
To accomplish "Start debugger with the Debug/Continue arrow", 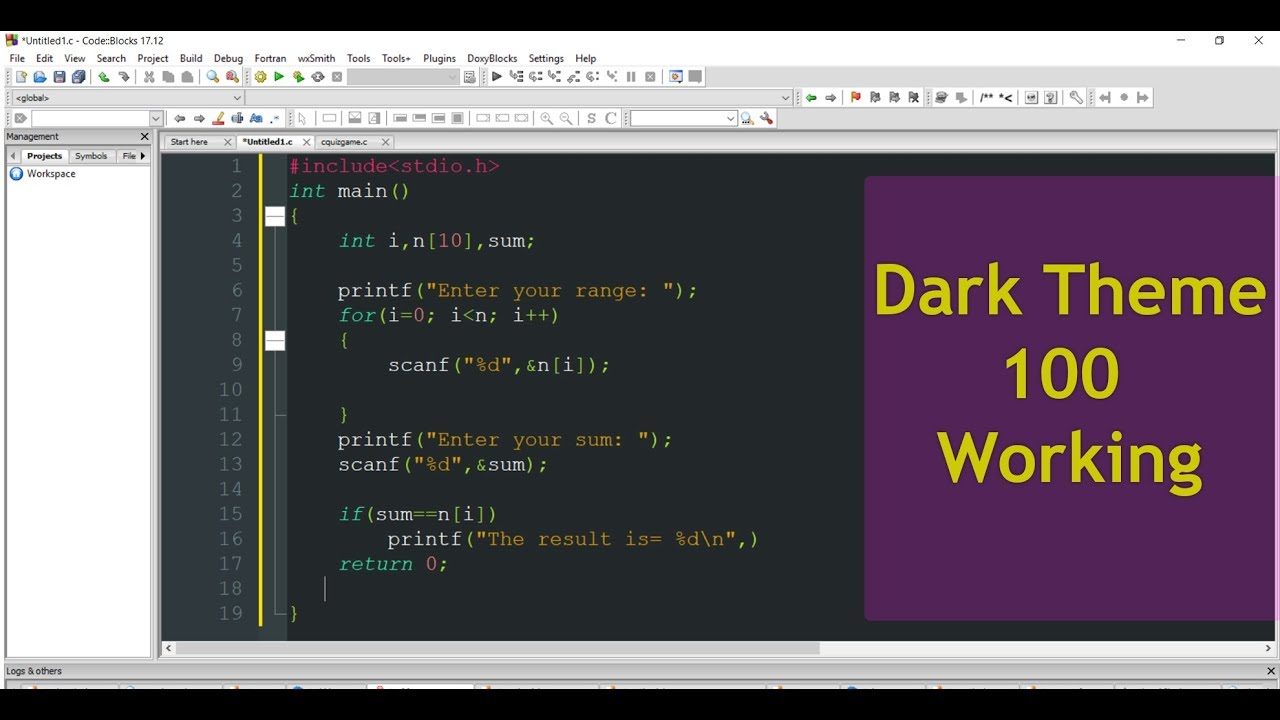I will [x=496, y=77].
